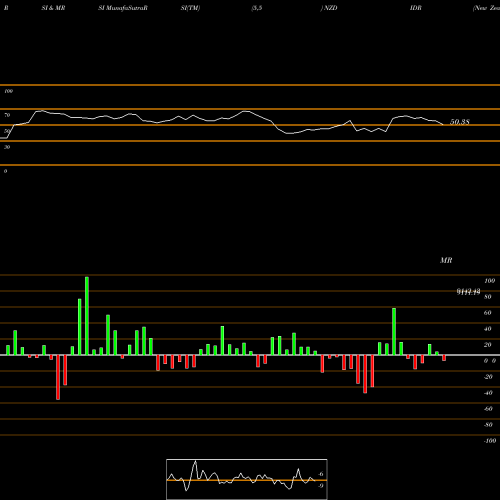This screenshot has height=500, width=500.
Task: Click the -60 label on MR axis
Action: pos(488,409)
